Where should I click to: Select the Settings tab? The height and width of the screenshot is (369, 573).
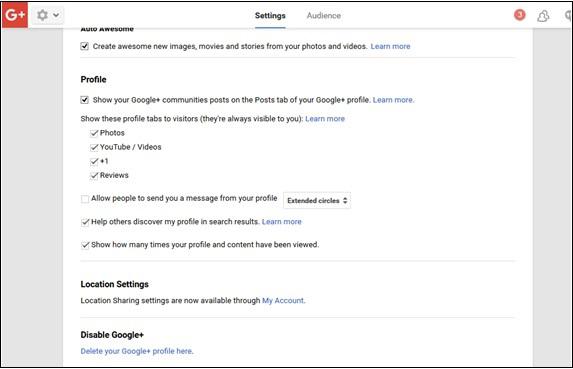tap(270, 16)
